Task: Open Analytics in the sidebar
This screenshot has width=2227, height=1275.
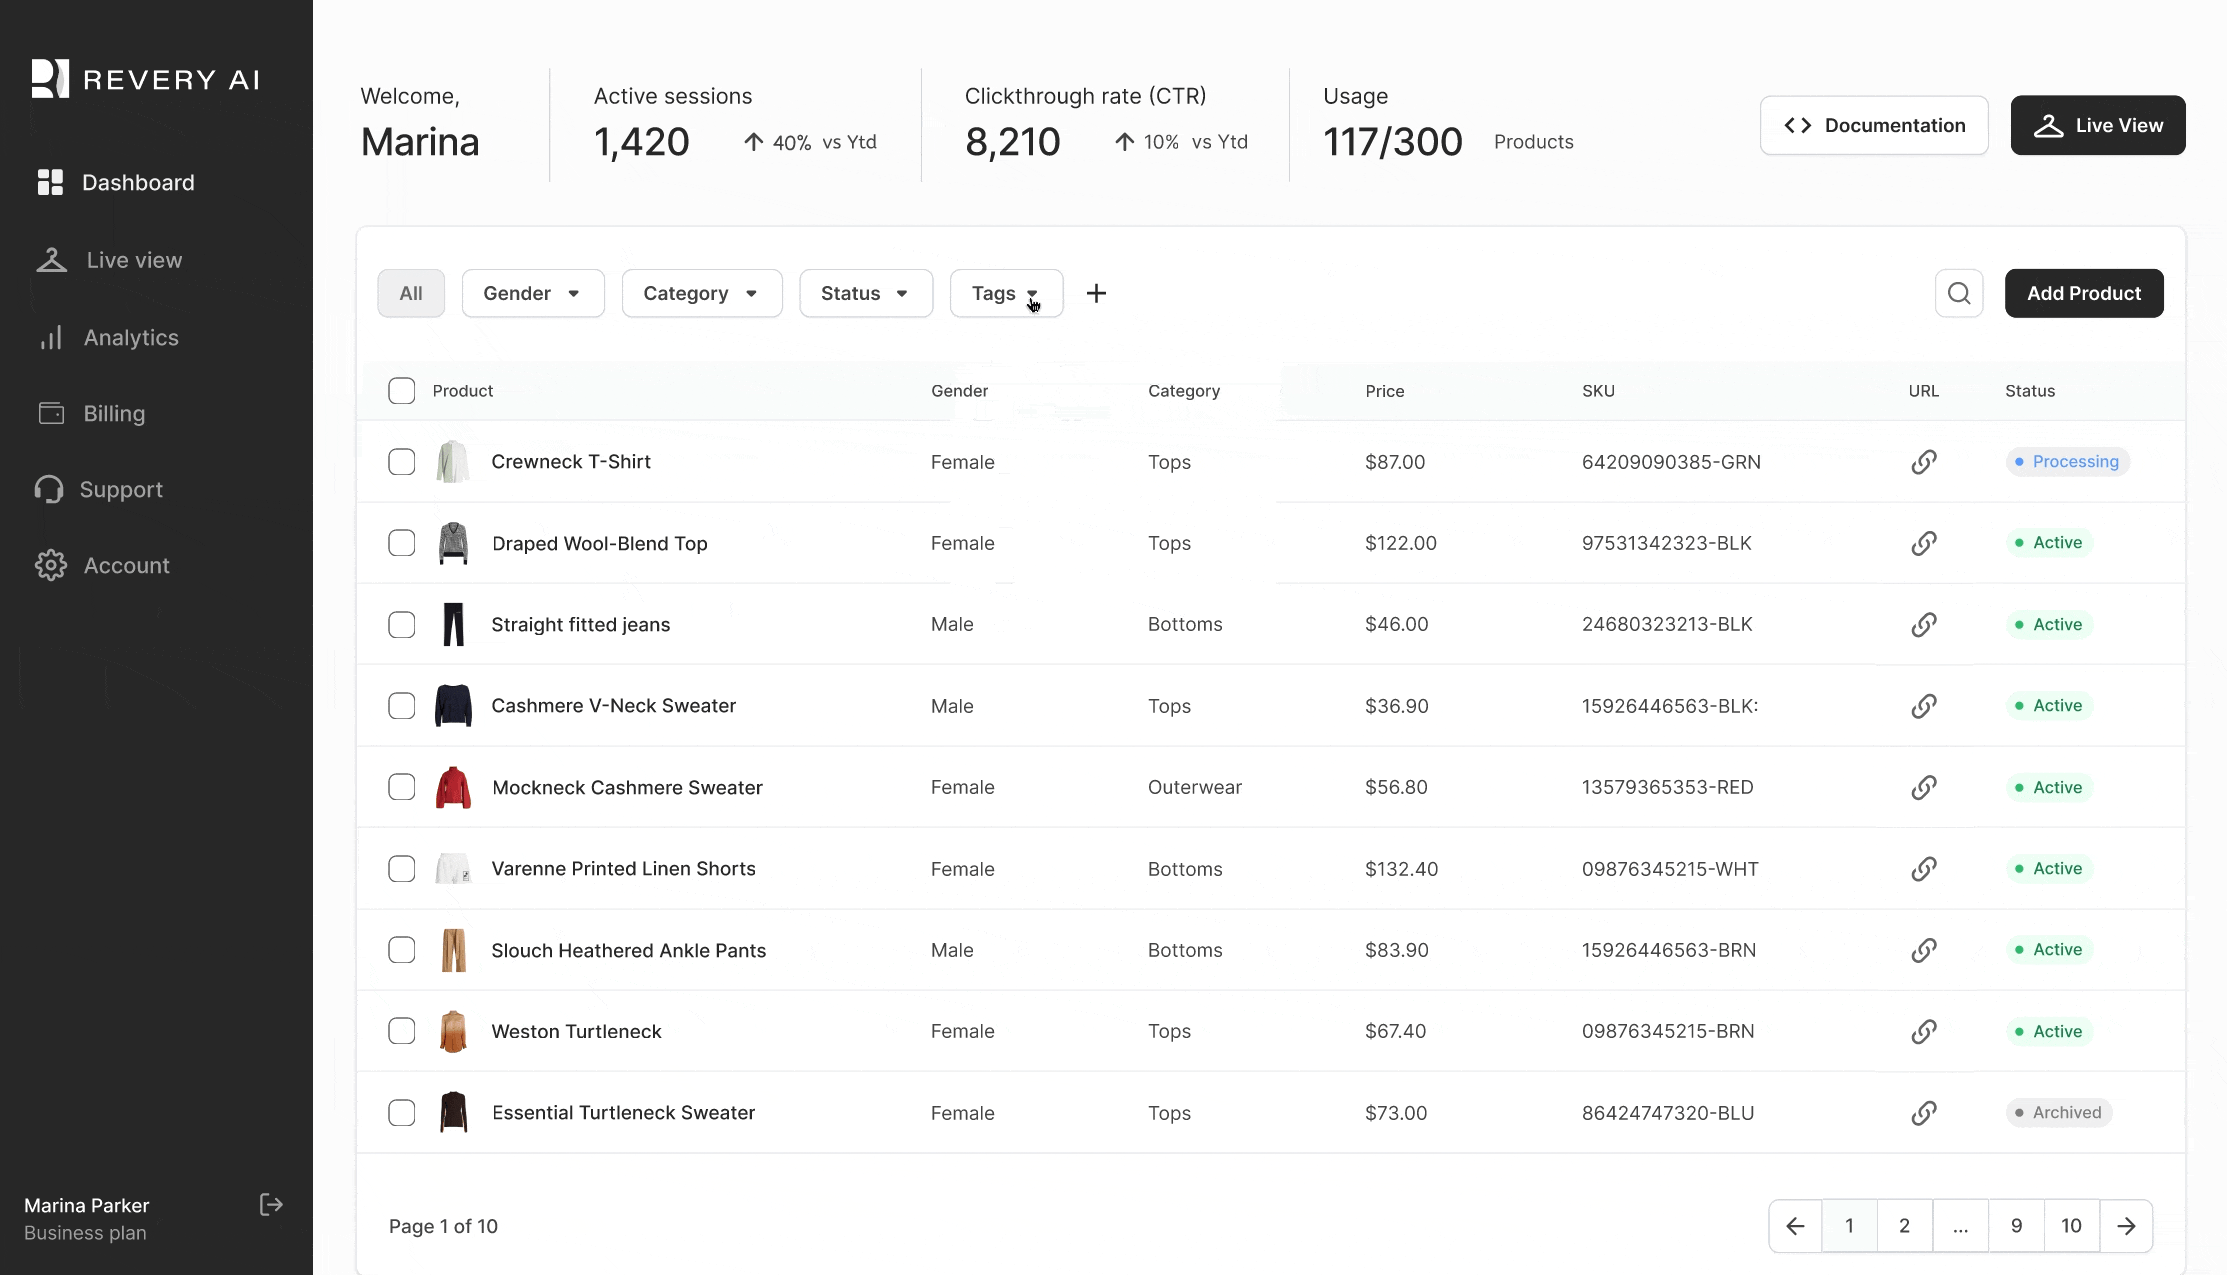Action: pyautogui.click(x=130, y=338)
